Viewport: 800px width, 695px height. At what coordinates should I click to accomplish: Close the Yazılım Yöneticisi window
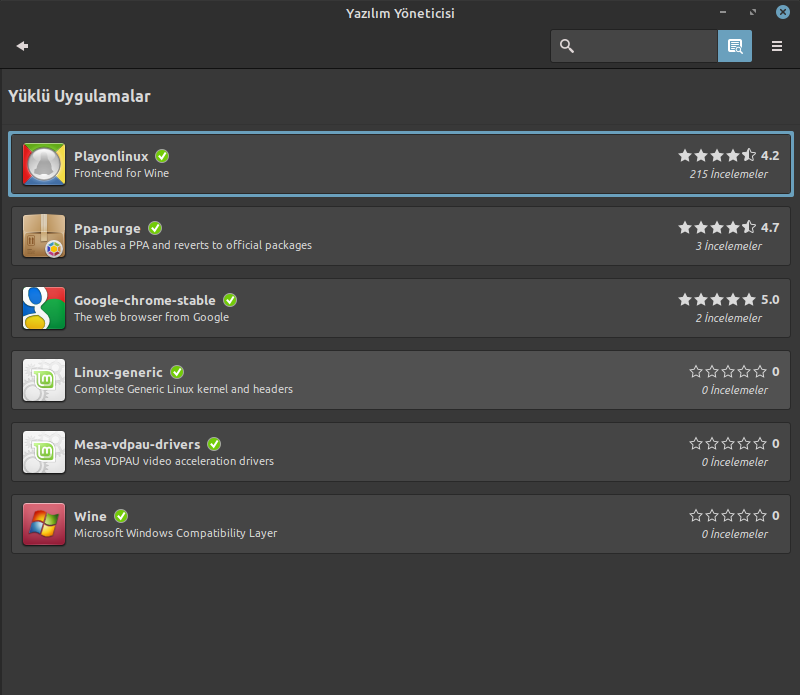click(x=783, y=12)
